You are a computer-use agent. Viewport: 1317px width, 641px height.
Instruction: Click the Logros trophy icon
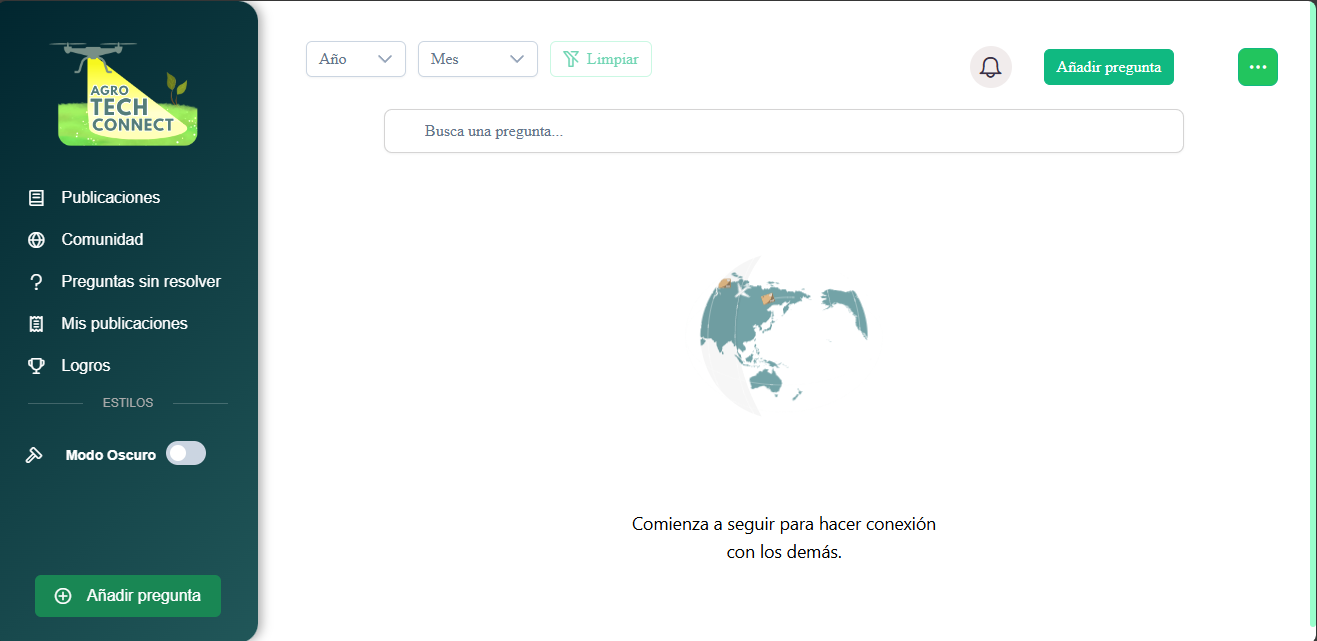coord(37,366)
